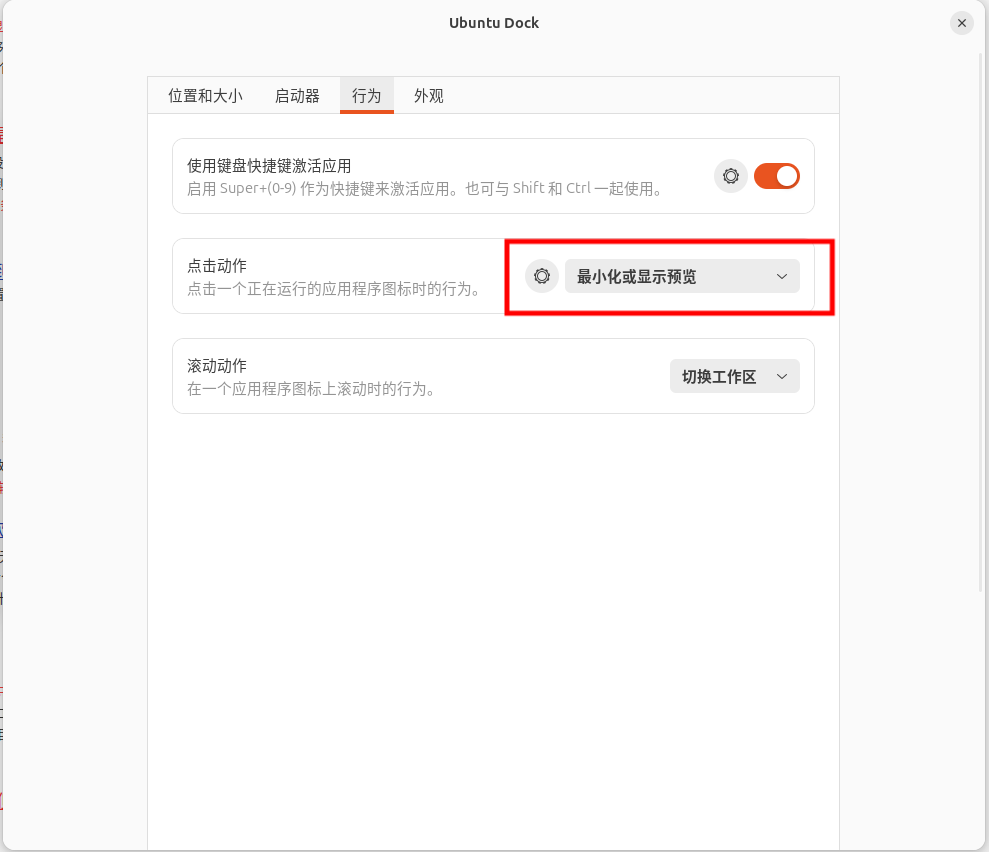Switch to the 位置和大小 tab

tap(205, 96)
